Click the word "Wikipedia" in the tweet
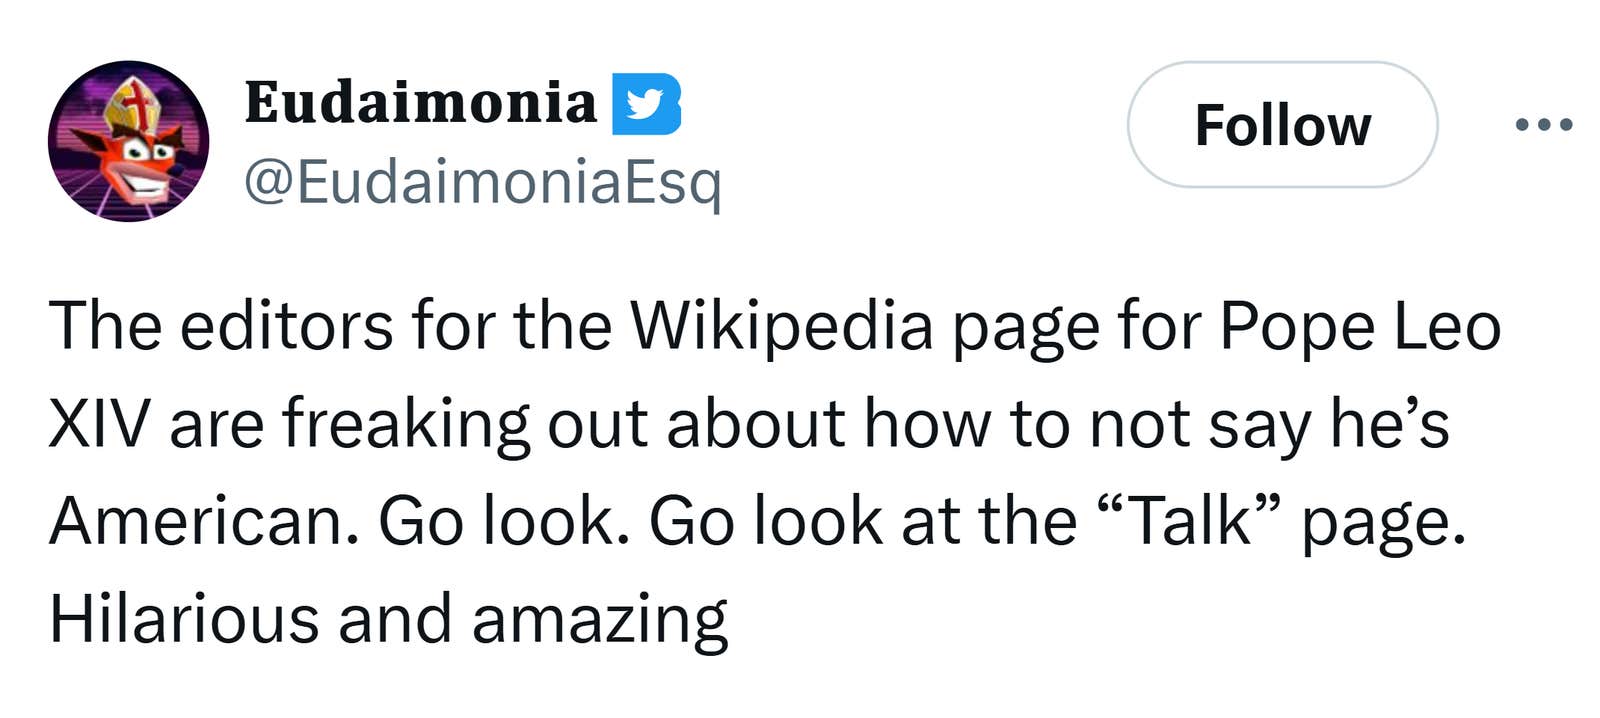Screen dimensions: 1600x718 [781, 327]
